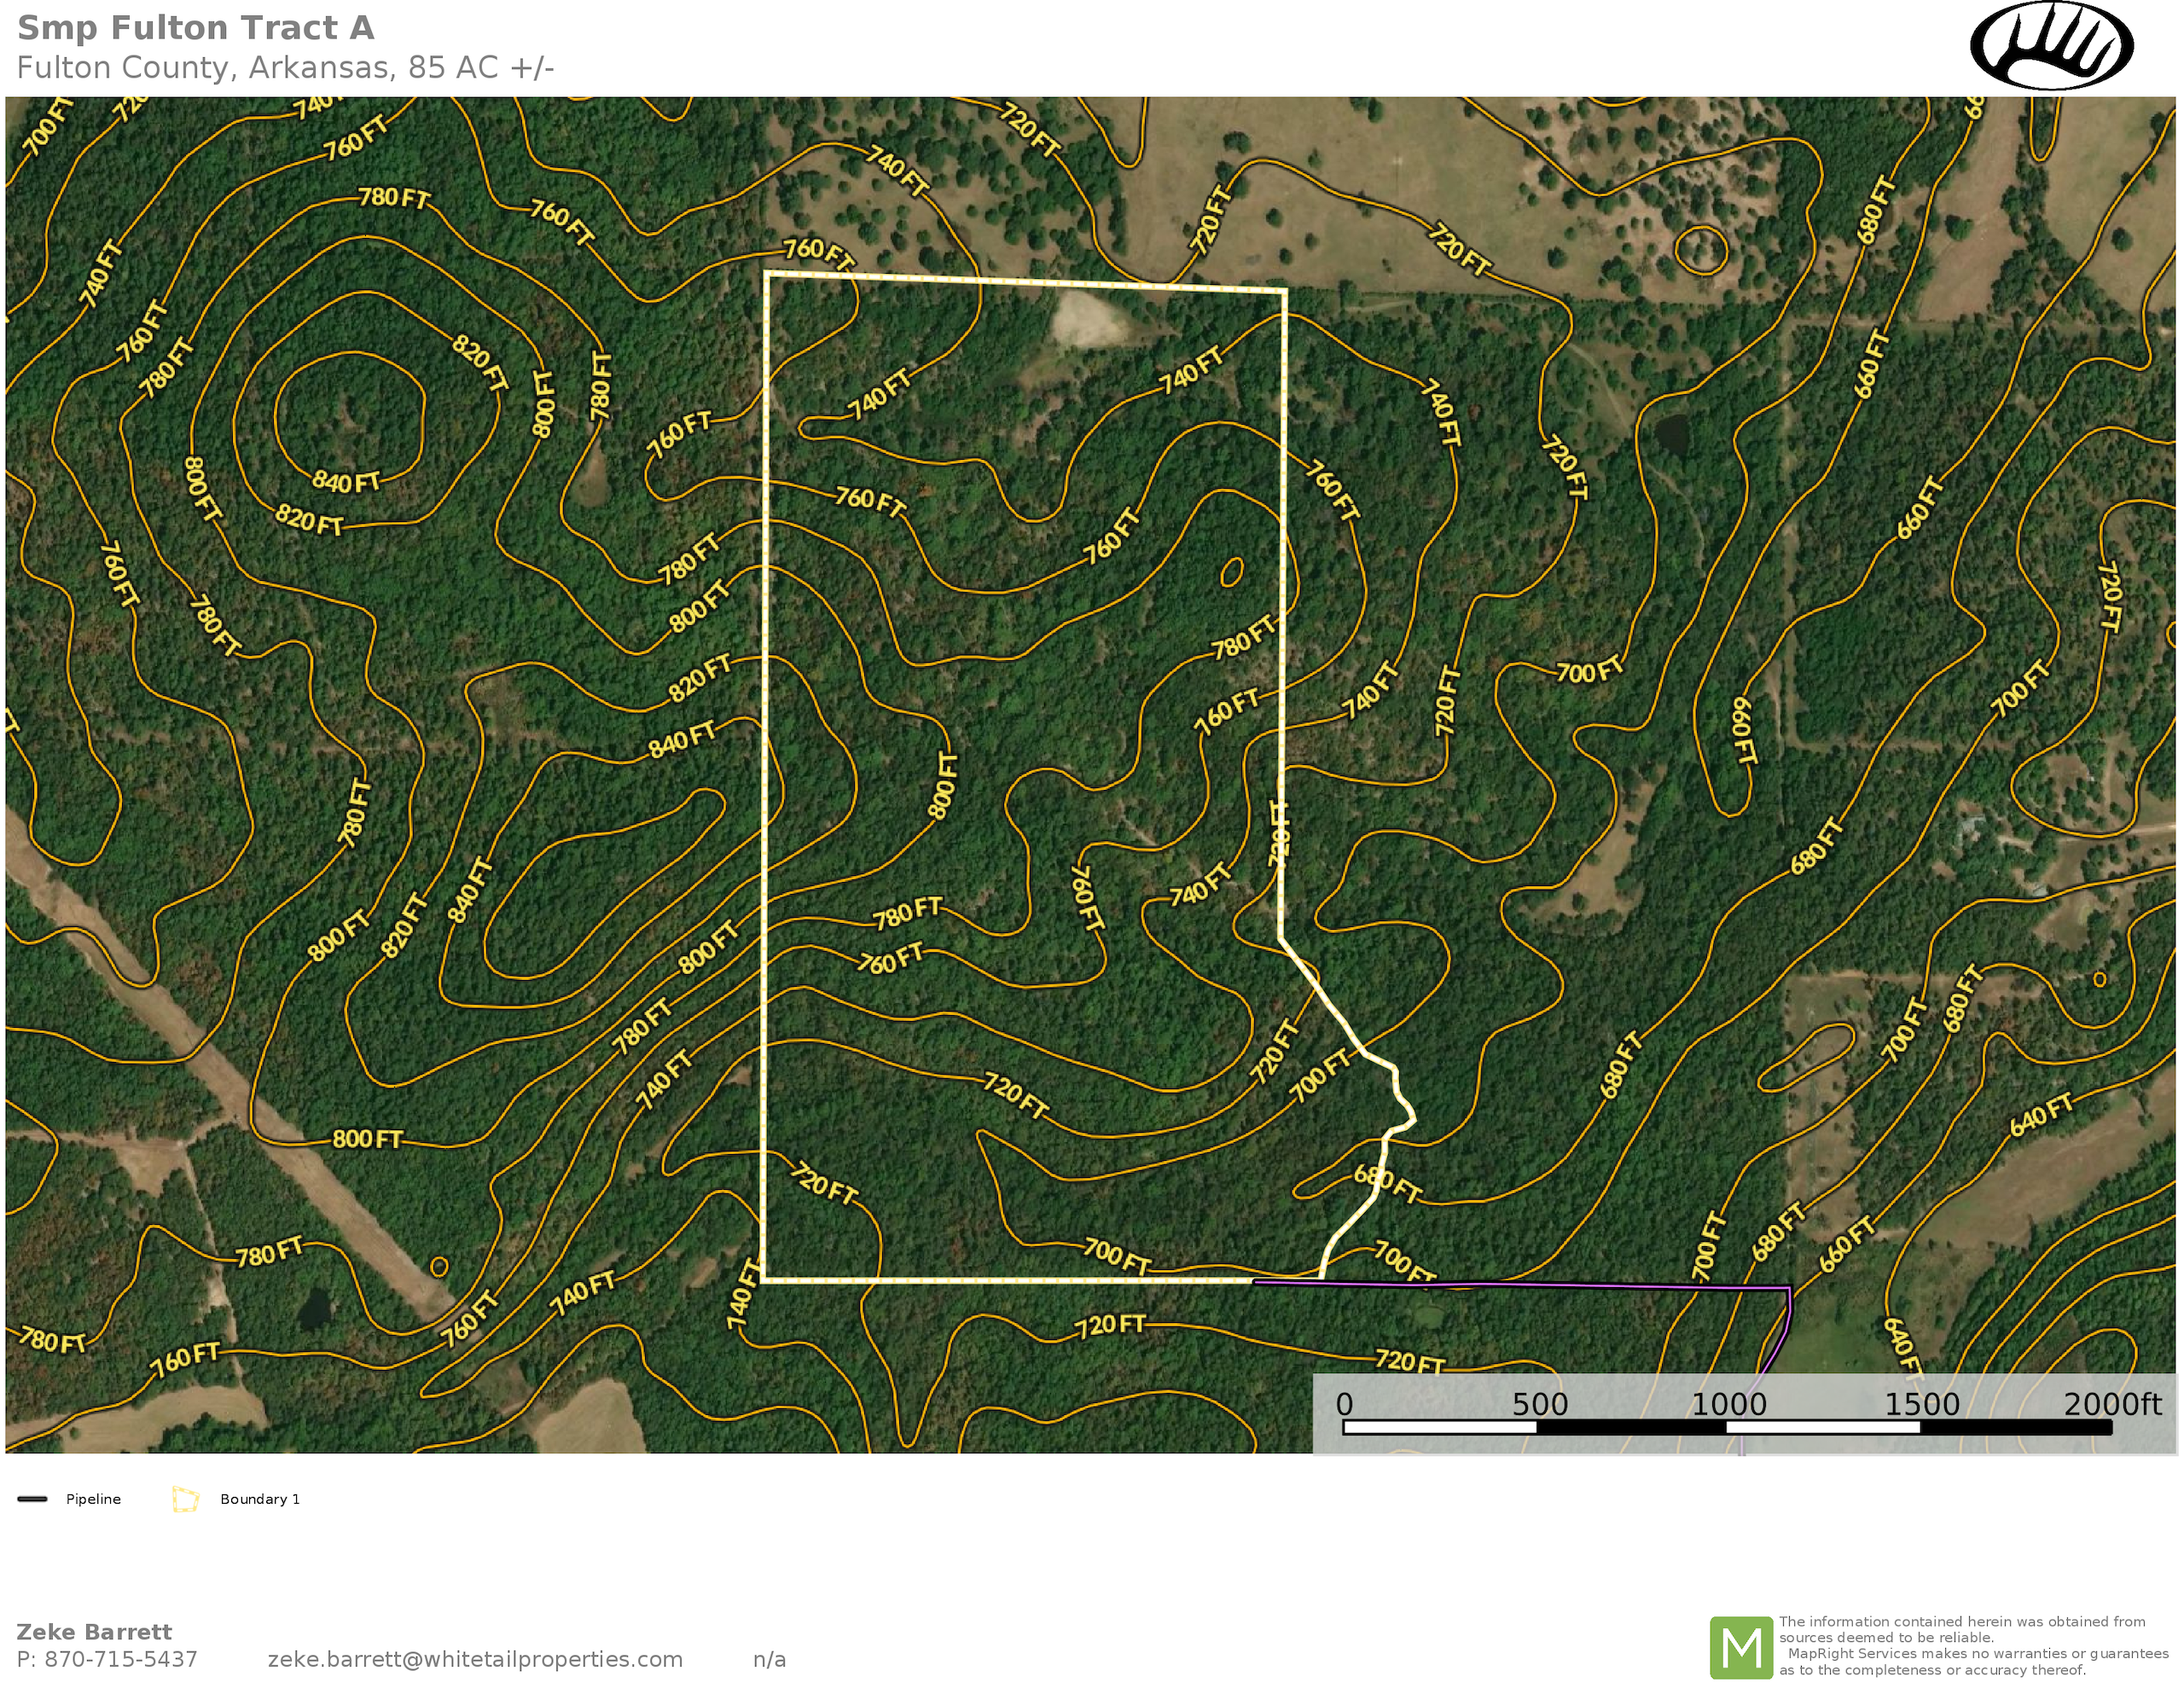The height and width of the screenshot is (1688, 2184).
Task: Click the 500 mark on scale bar
Action: [1539, 1405]
